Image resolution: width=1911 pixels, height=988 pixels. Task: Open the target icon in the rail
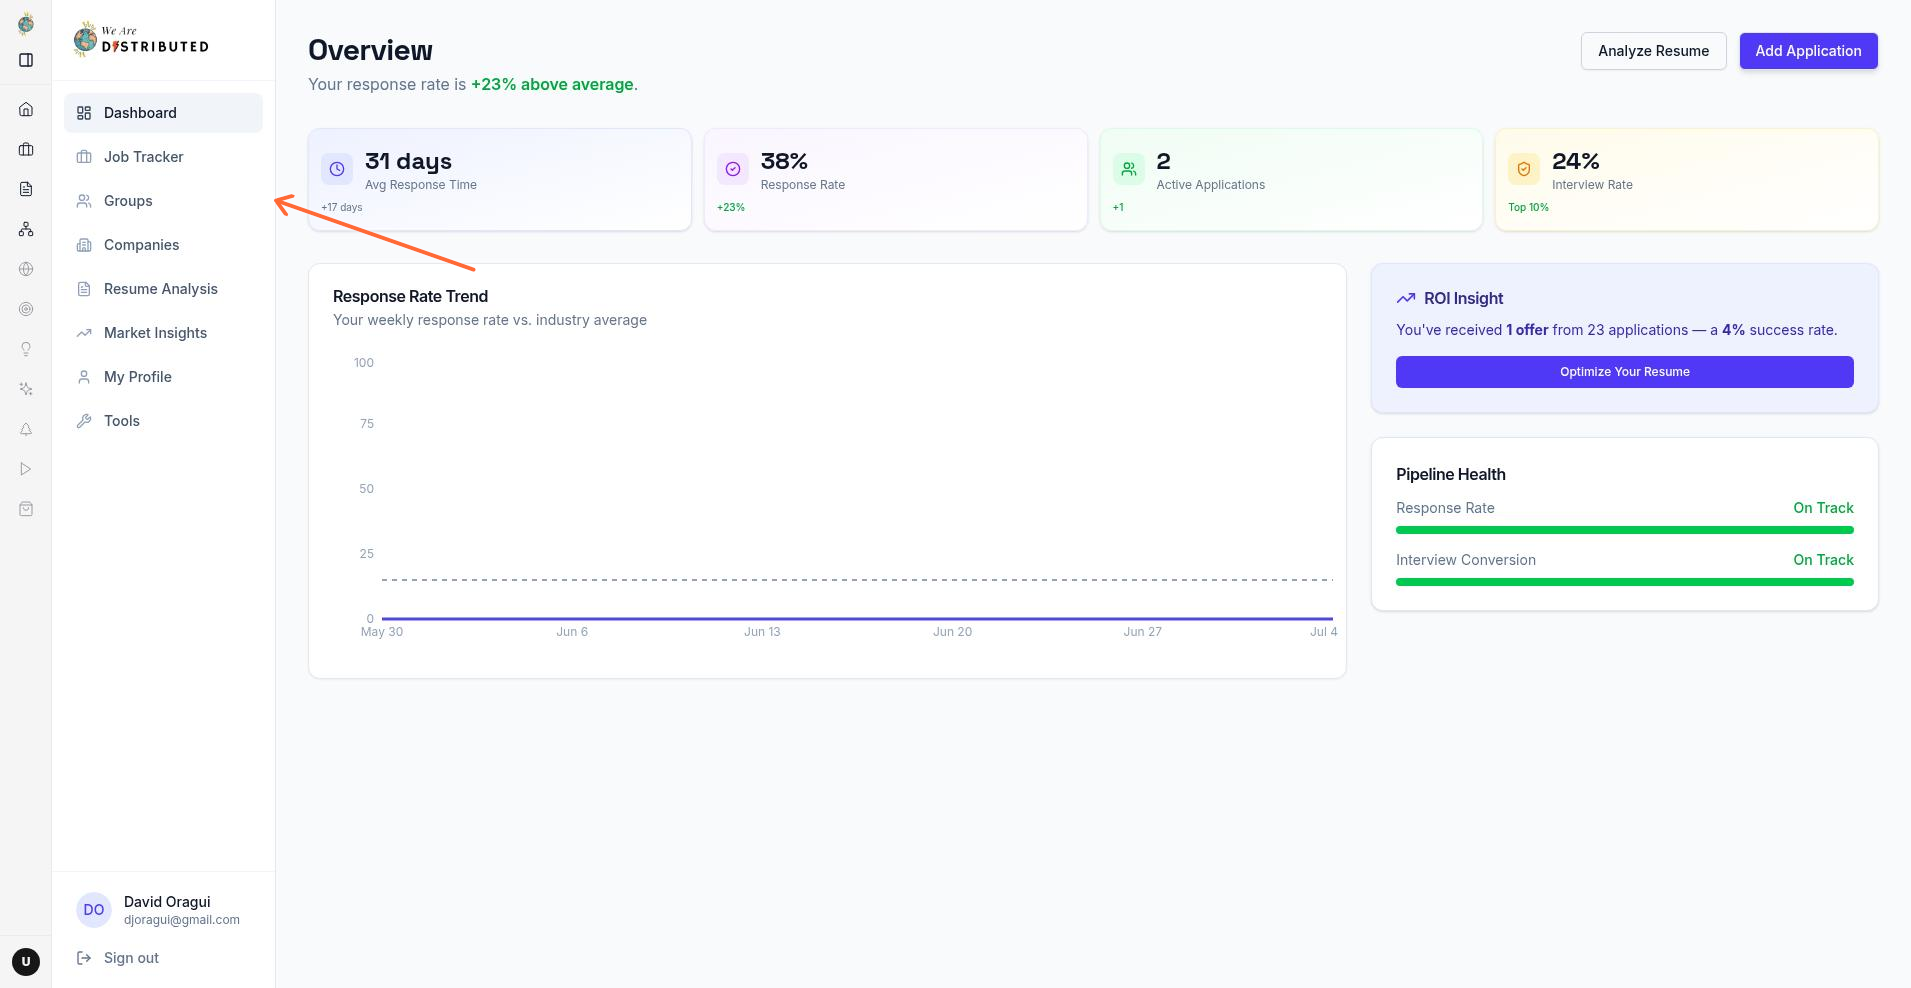point(26,309)
